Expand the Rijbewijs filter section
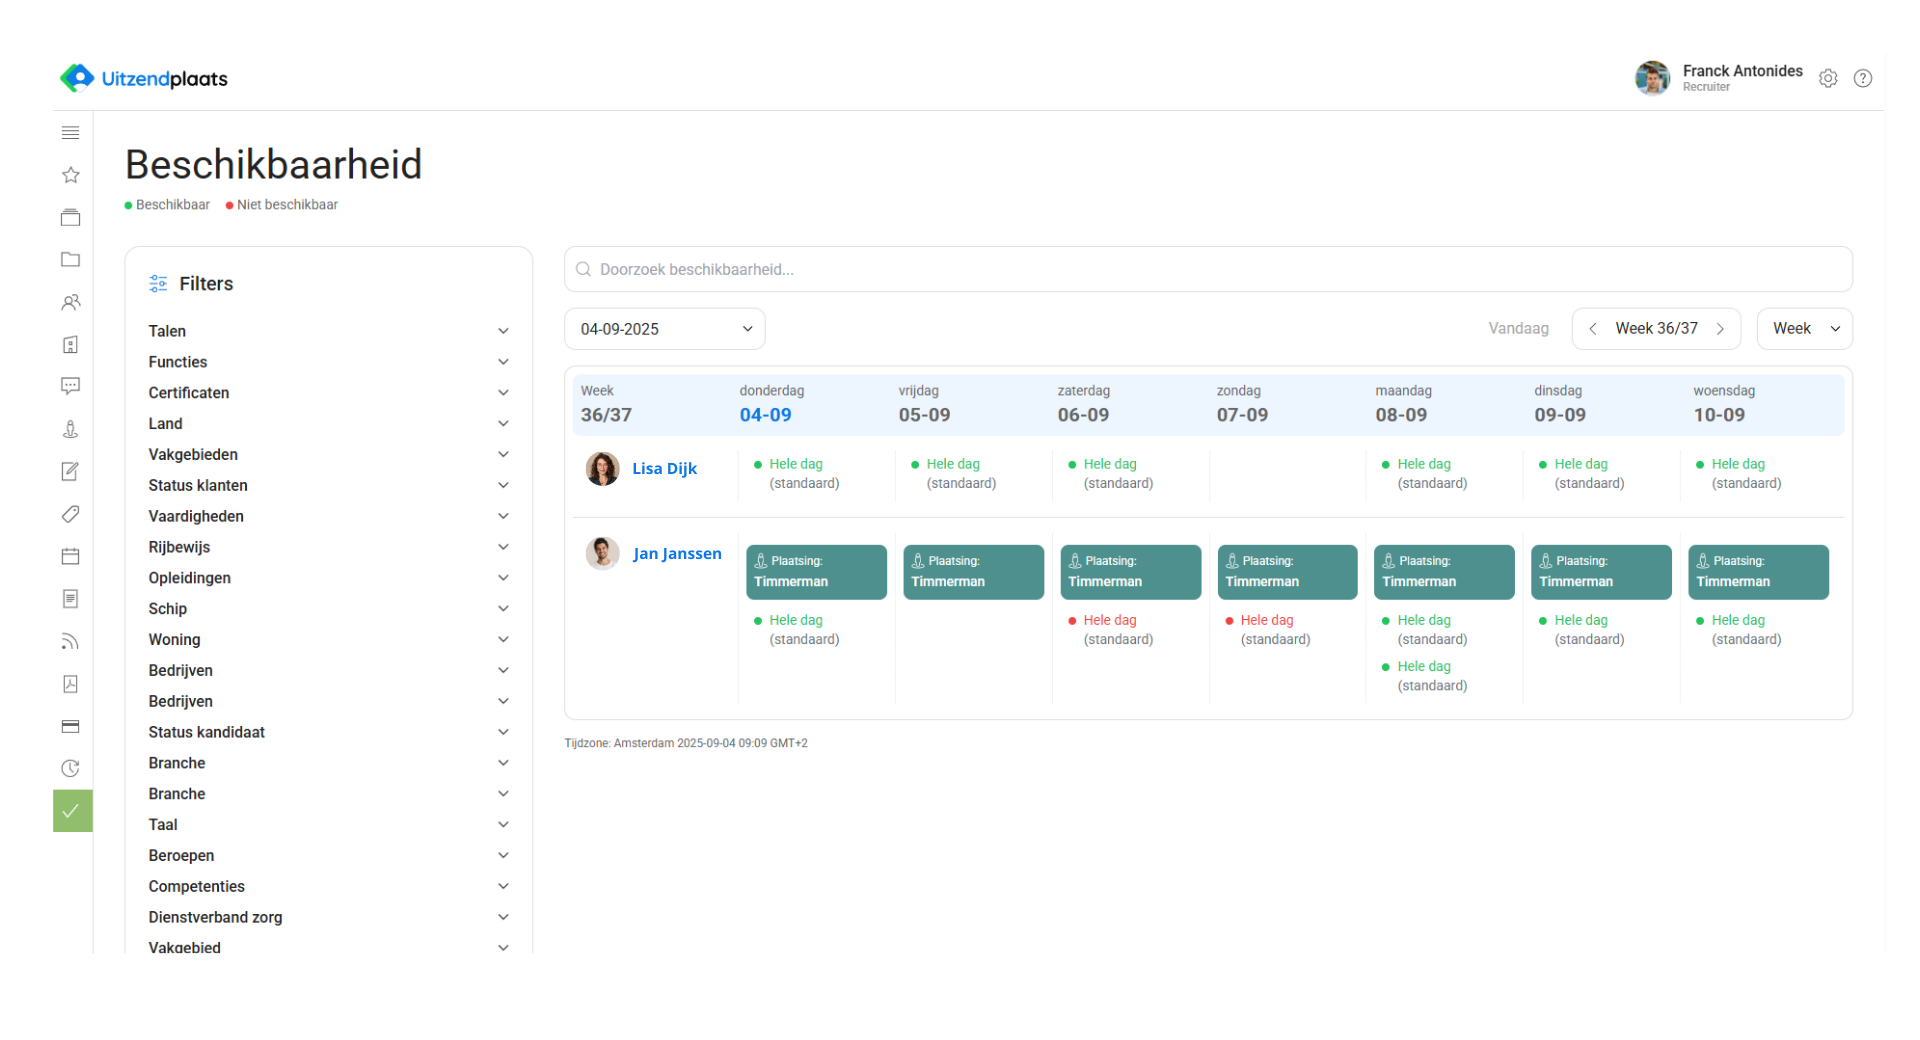 click(x=328, y=547)
